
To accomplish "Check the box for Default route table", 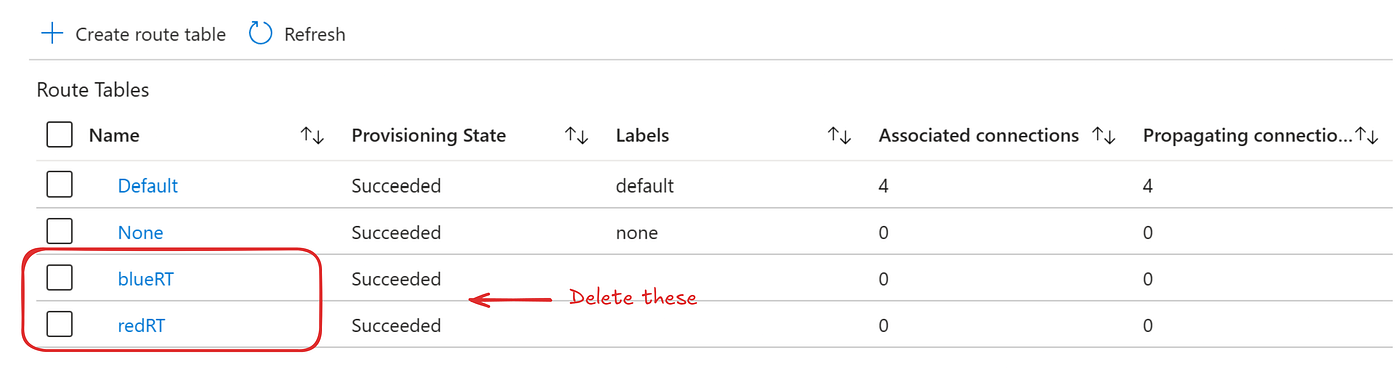I will tap(60, 185).
